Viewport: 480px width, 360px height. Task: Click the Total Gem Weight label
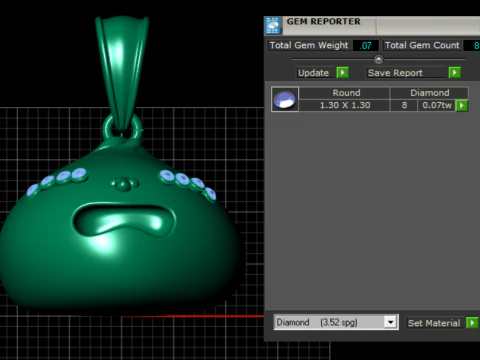tap(309, 45)
